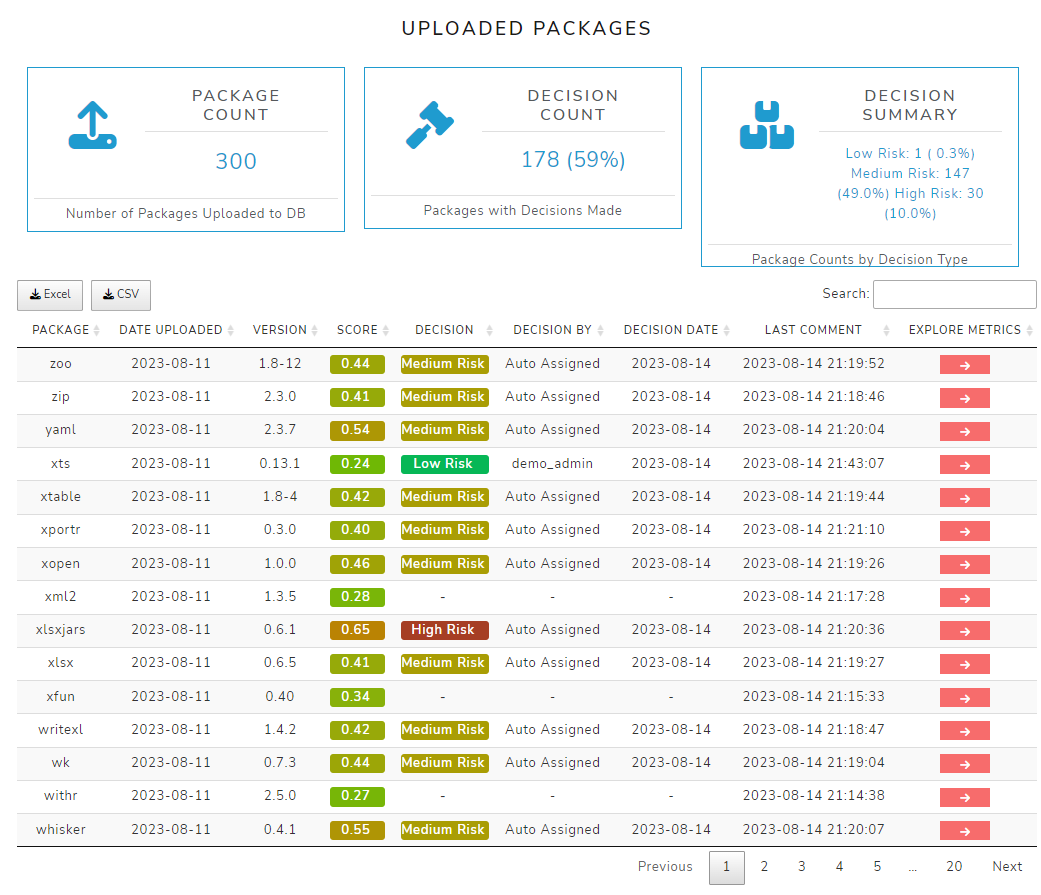The image size is (1041, 895).
Task: Click the boxes icon in Decision Summary card
Action: tap(766, 125)
